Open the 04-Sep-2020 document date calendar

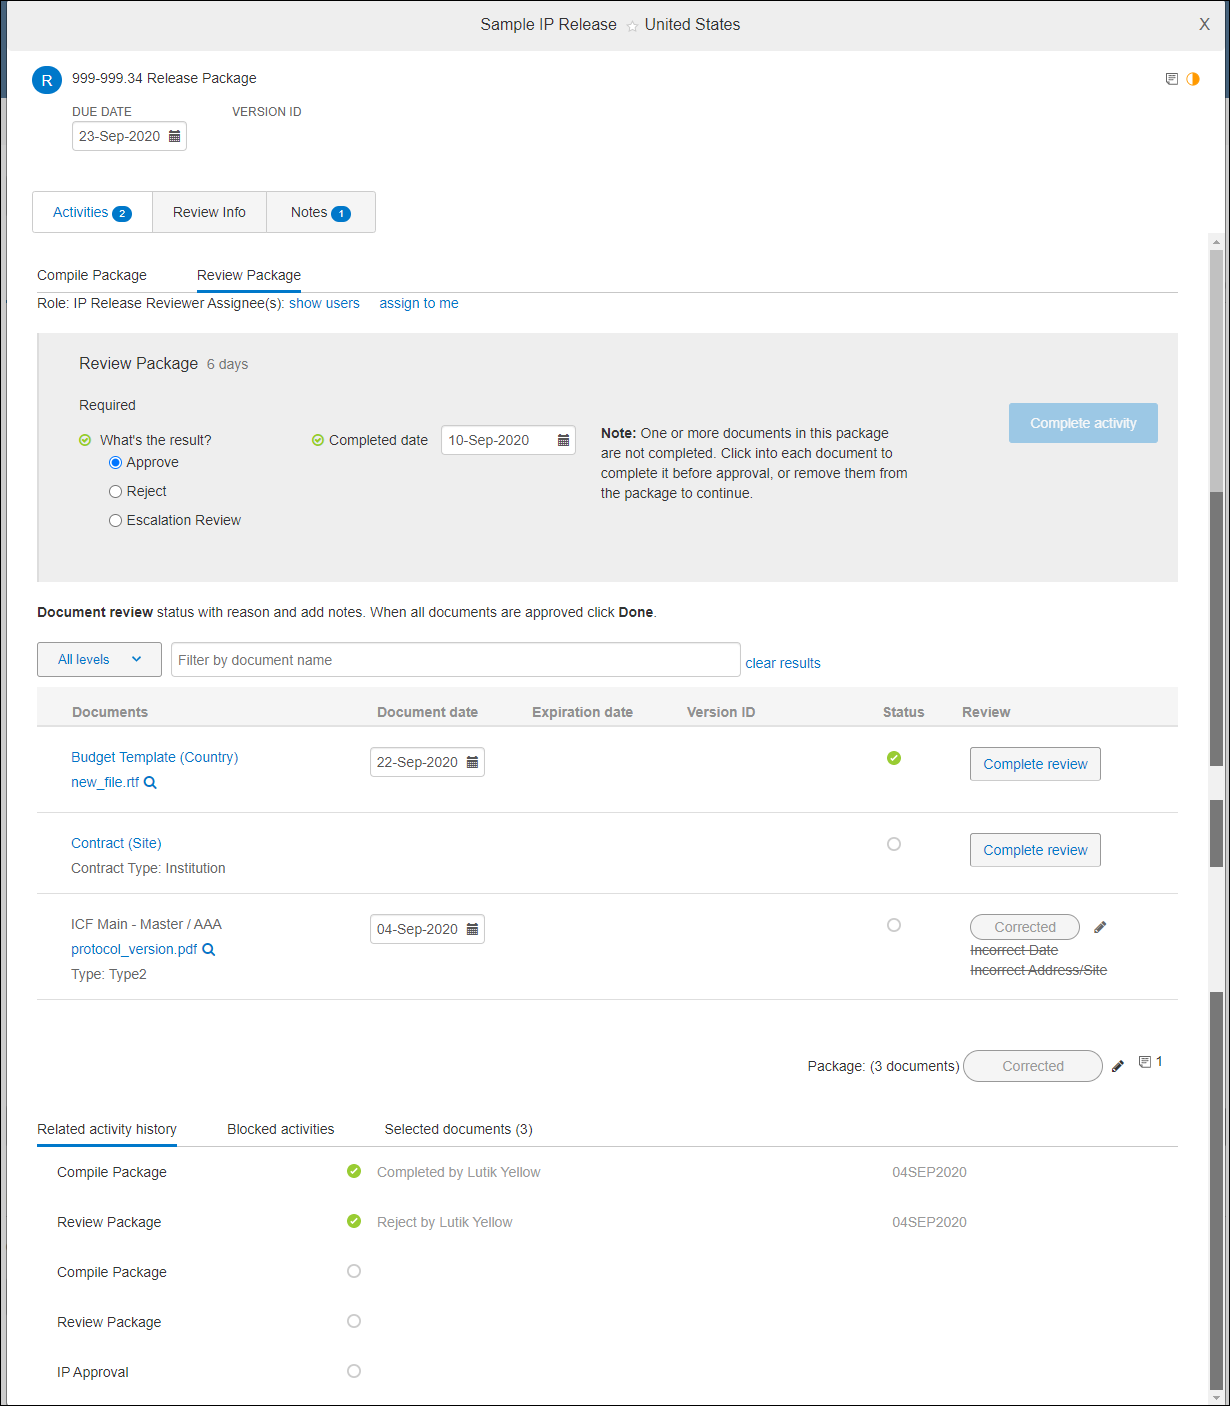click(471, 929)
